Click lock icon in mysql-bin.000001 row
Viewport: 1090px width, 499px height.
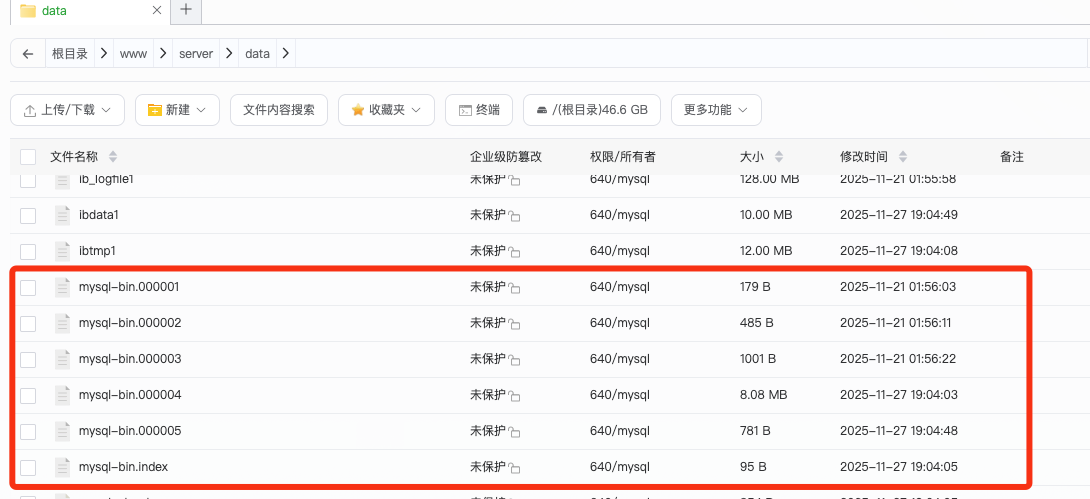point(514,288)
